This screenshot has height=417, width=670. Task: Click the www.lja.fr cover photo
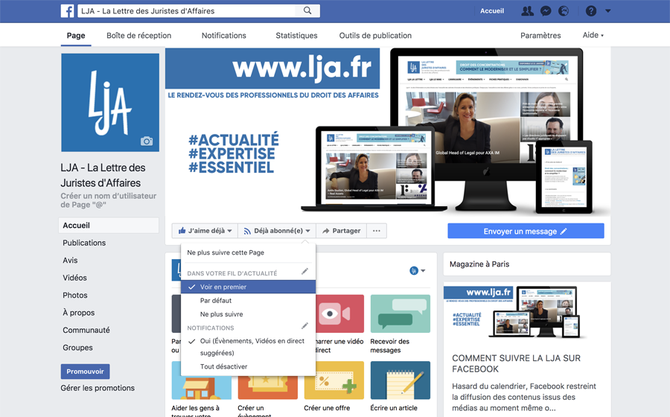(388, 131)
